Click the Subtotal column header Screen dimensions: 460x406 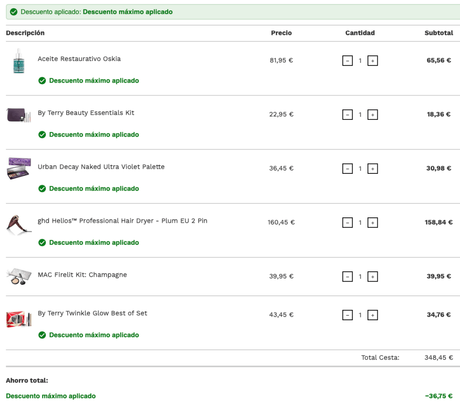click(x=439, y=33)
